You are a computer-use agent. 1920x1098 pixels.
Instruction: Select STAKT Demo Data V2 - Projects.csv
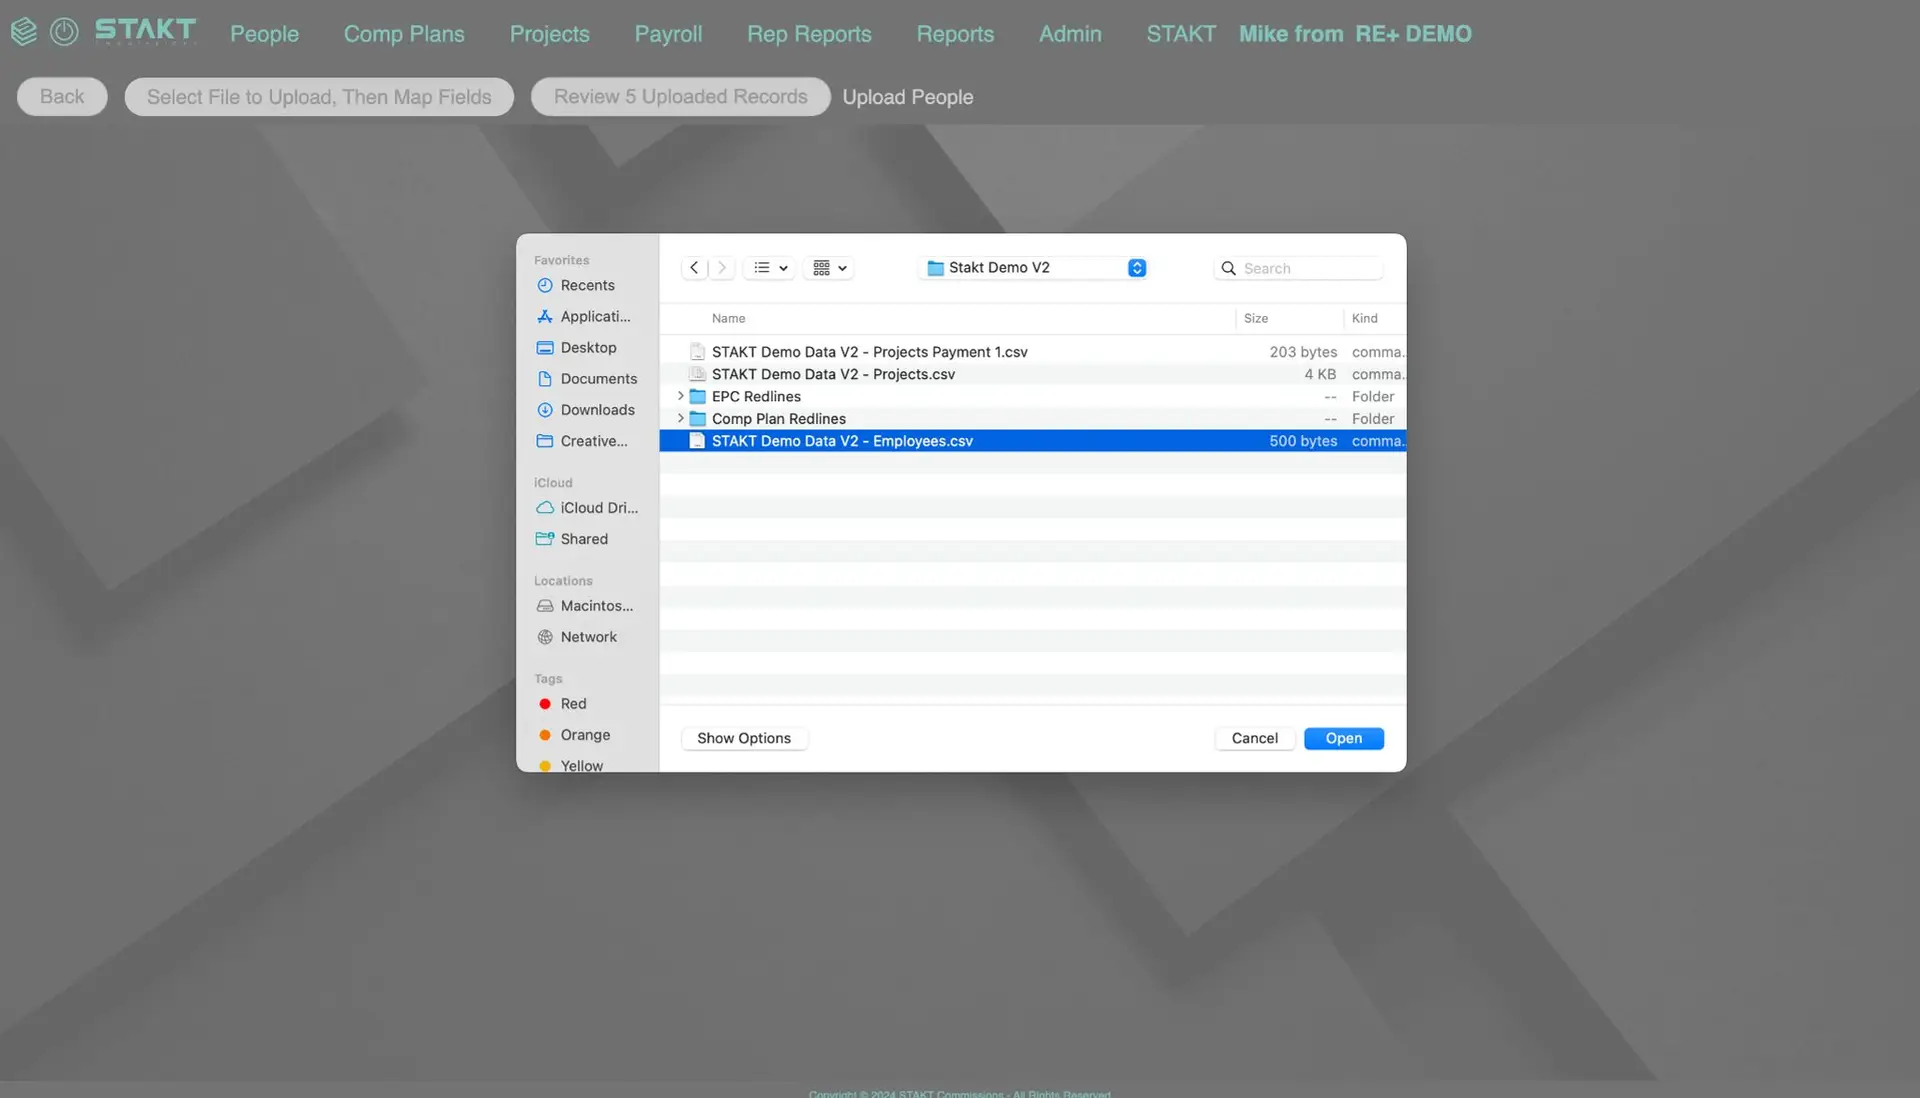tap(1032, 374)
